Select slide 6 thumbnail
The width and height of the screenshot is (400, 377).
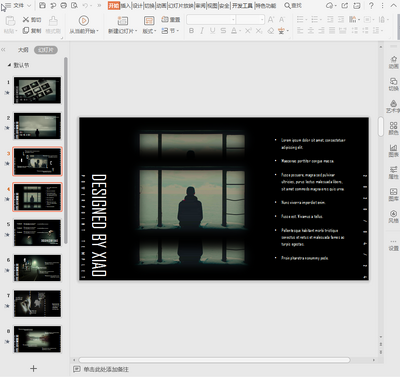[x=37, y=268]
